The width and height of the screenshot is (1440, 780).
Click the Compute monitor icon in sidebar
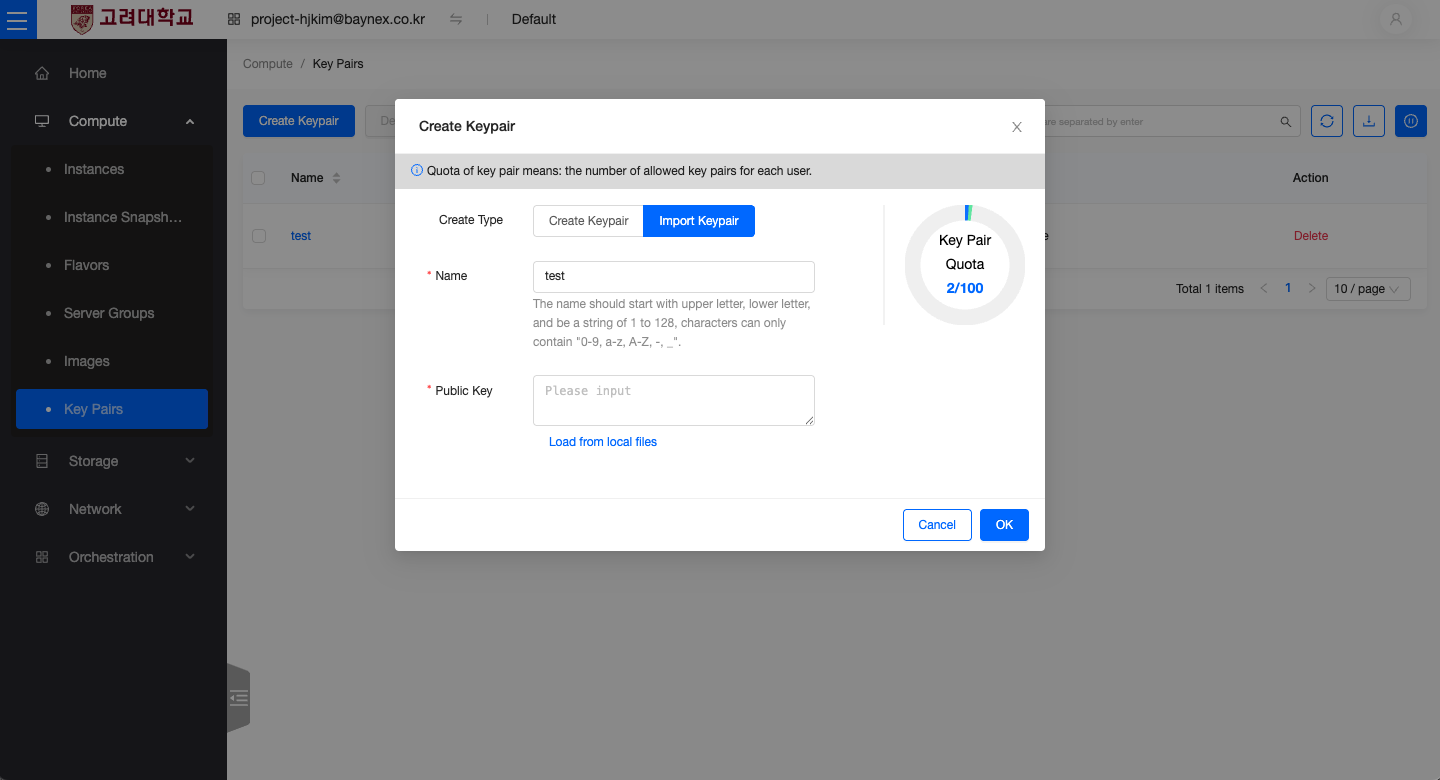pyautogui.click(x=42, y=121)
